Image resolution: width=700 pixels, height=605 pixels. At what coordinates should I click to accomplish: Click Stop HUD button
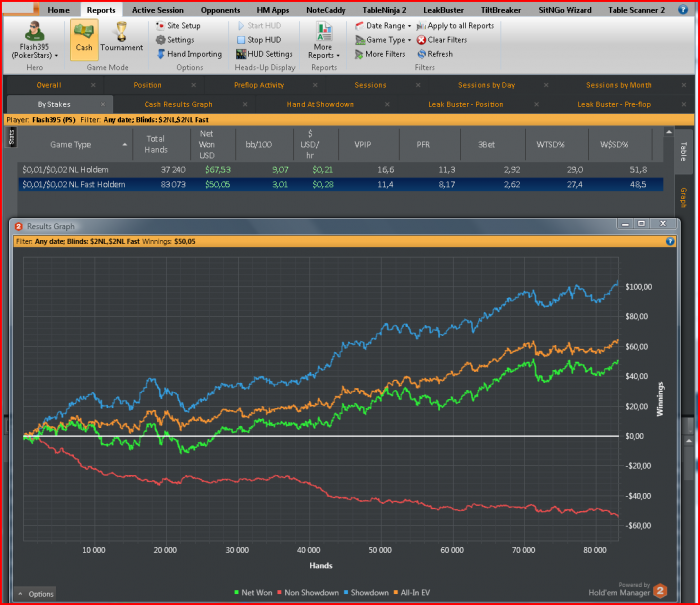point(259,40)
